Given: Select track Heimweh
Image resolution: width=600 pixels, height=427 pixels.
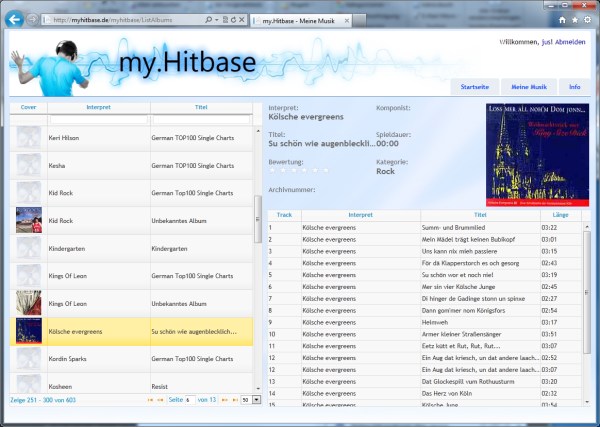Looking at the screenshot, I should coord(425,322).
